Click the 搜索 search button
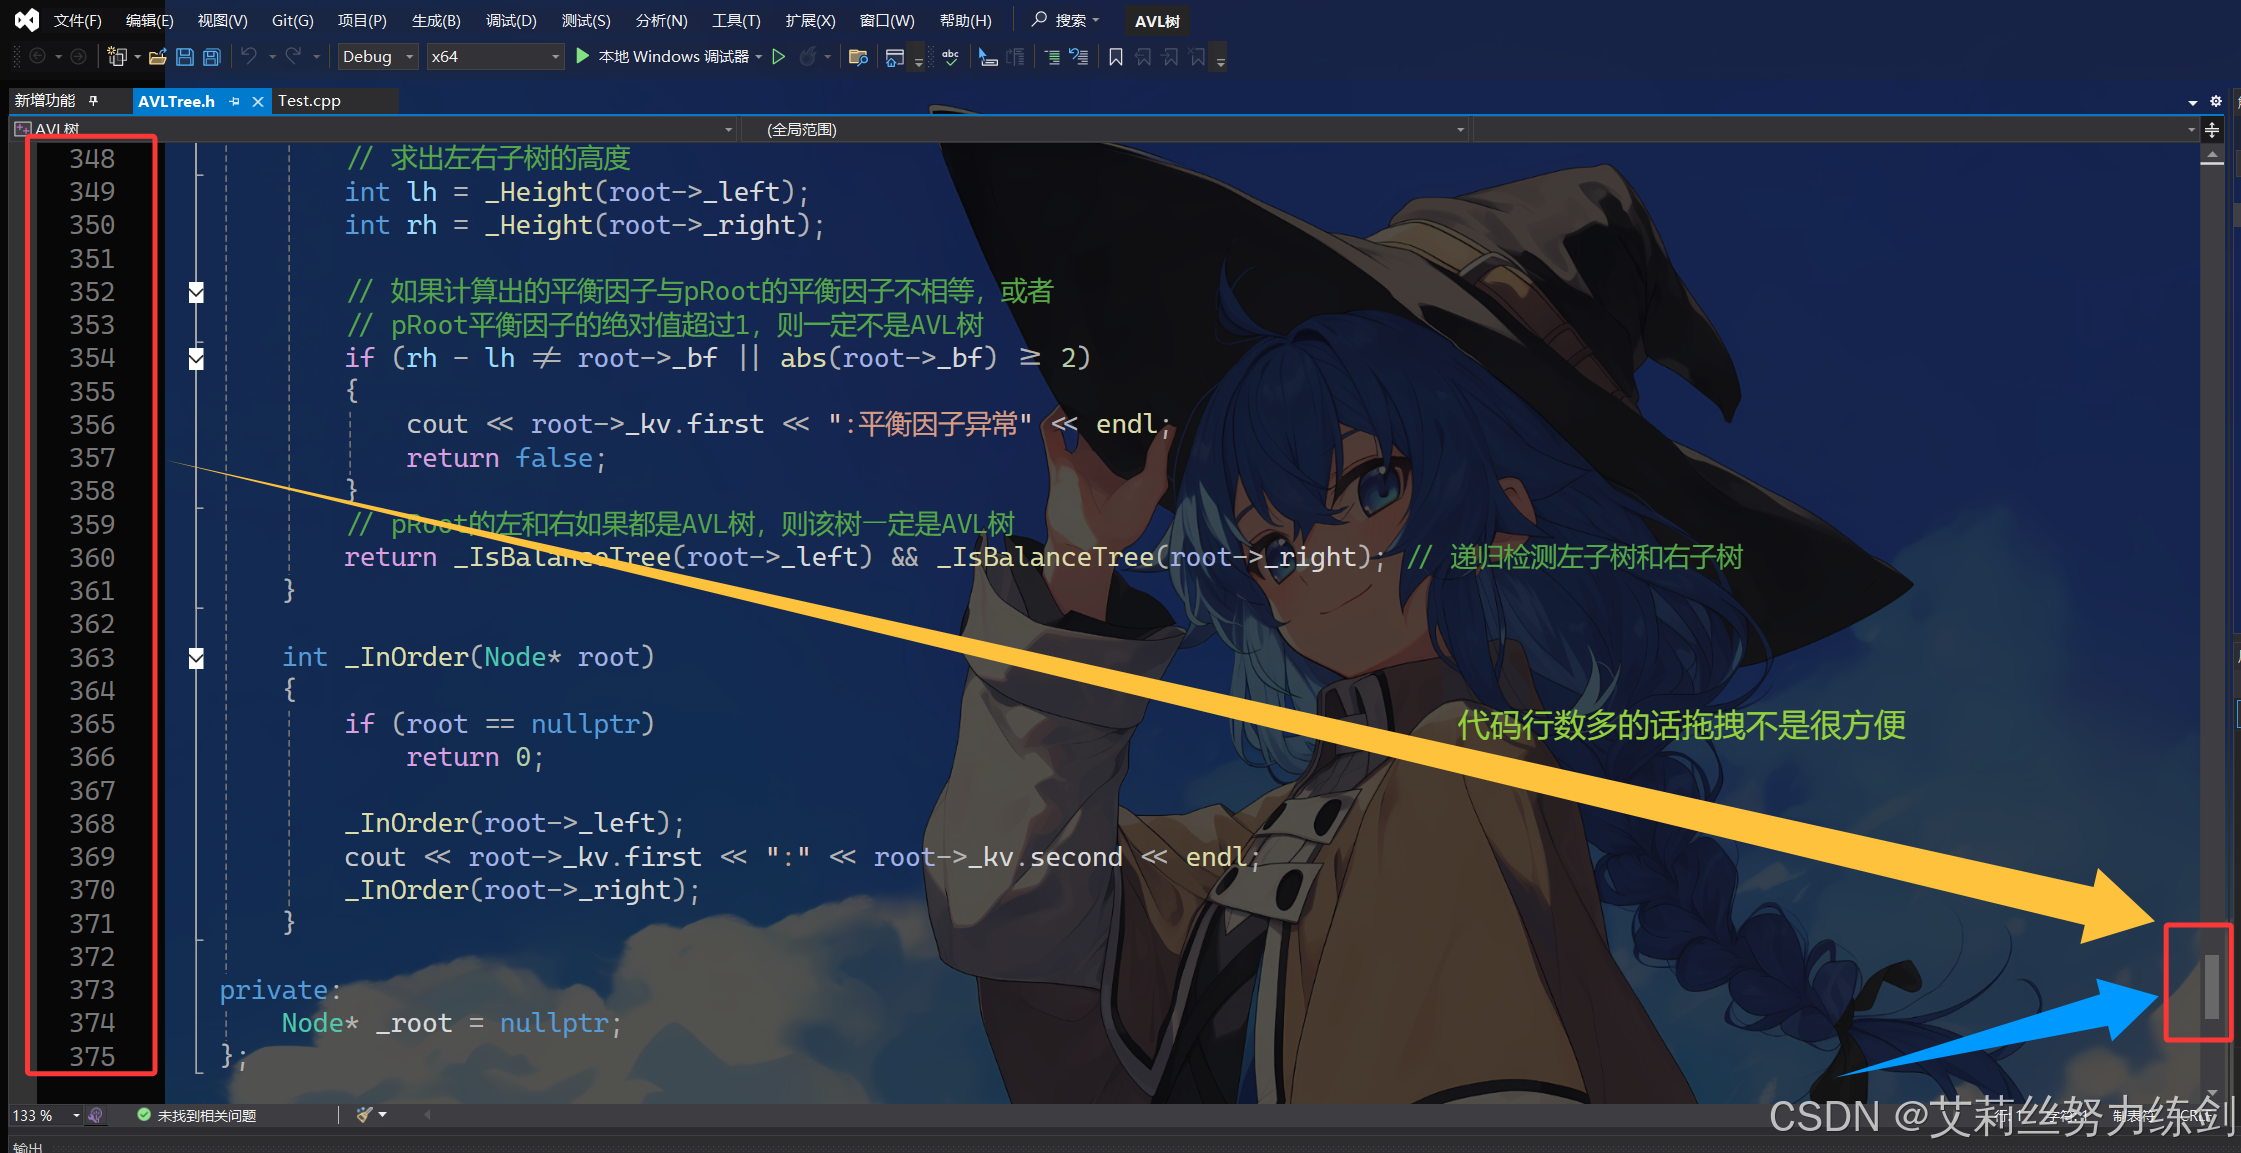Viewport: 2241px width, 1153px height. [1066, 20]
